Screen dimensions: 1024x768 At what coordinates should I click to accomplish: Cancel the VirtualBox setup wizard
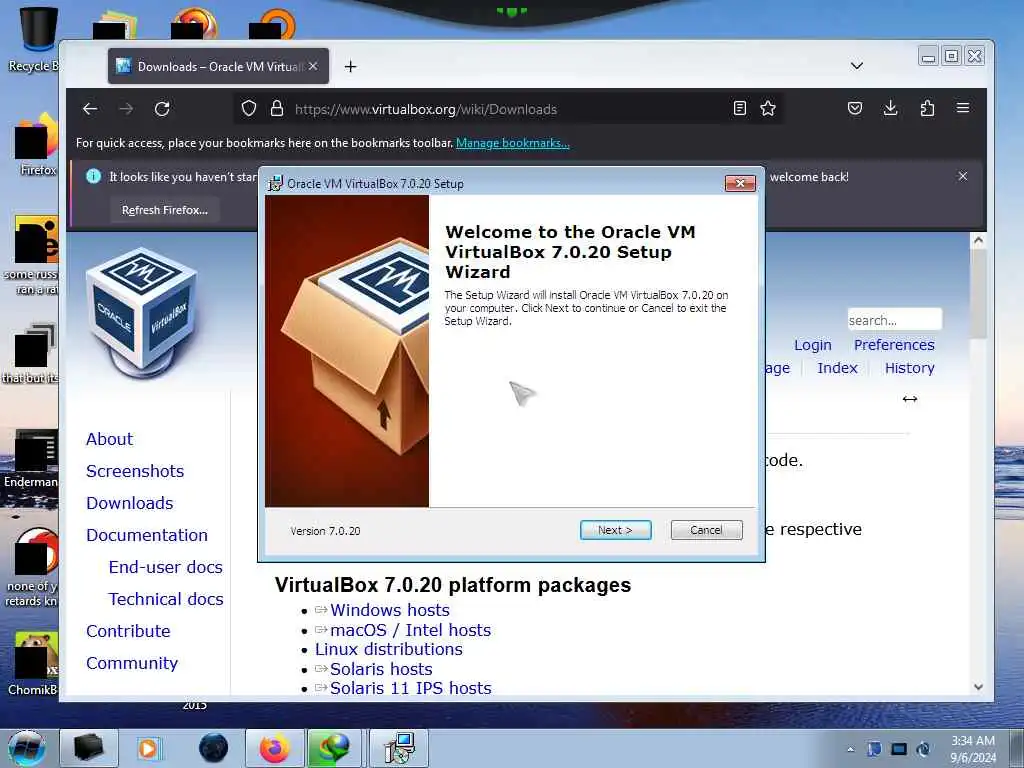[706, 530]
